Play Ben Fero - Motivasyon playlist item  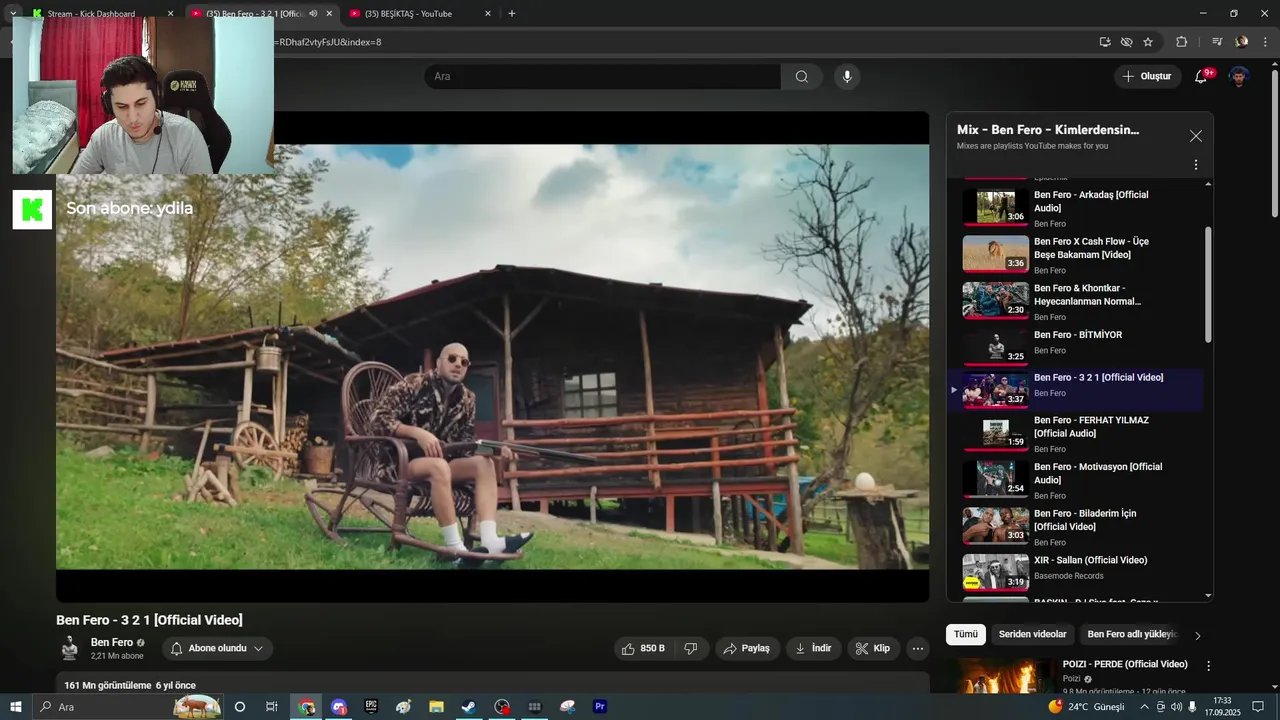click(1077, 480)
